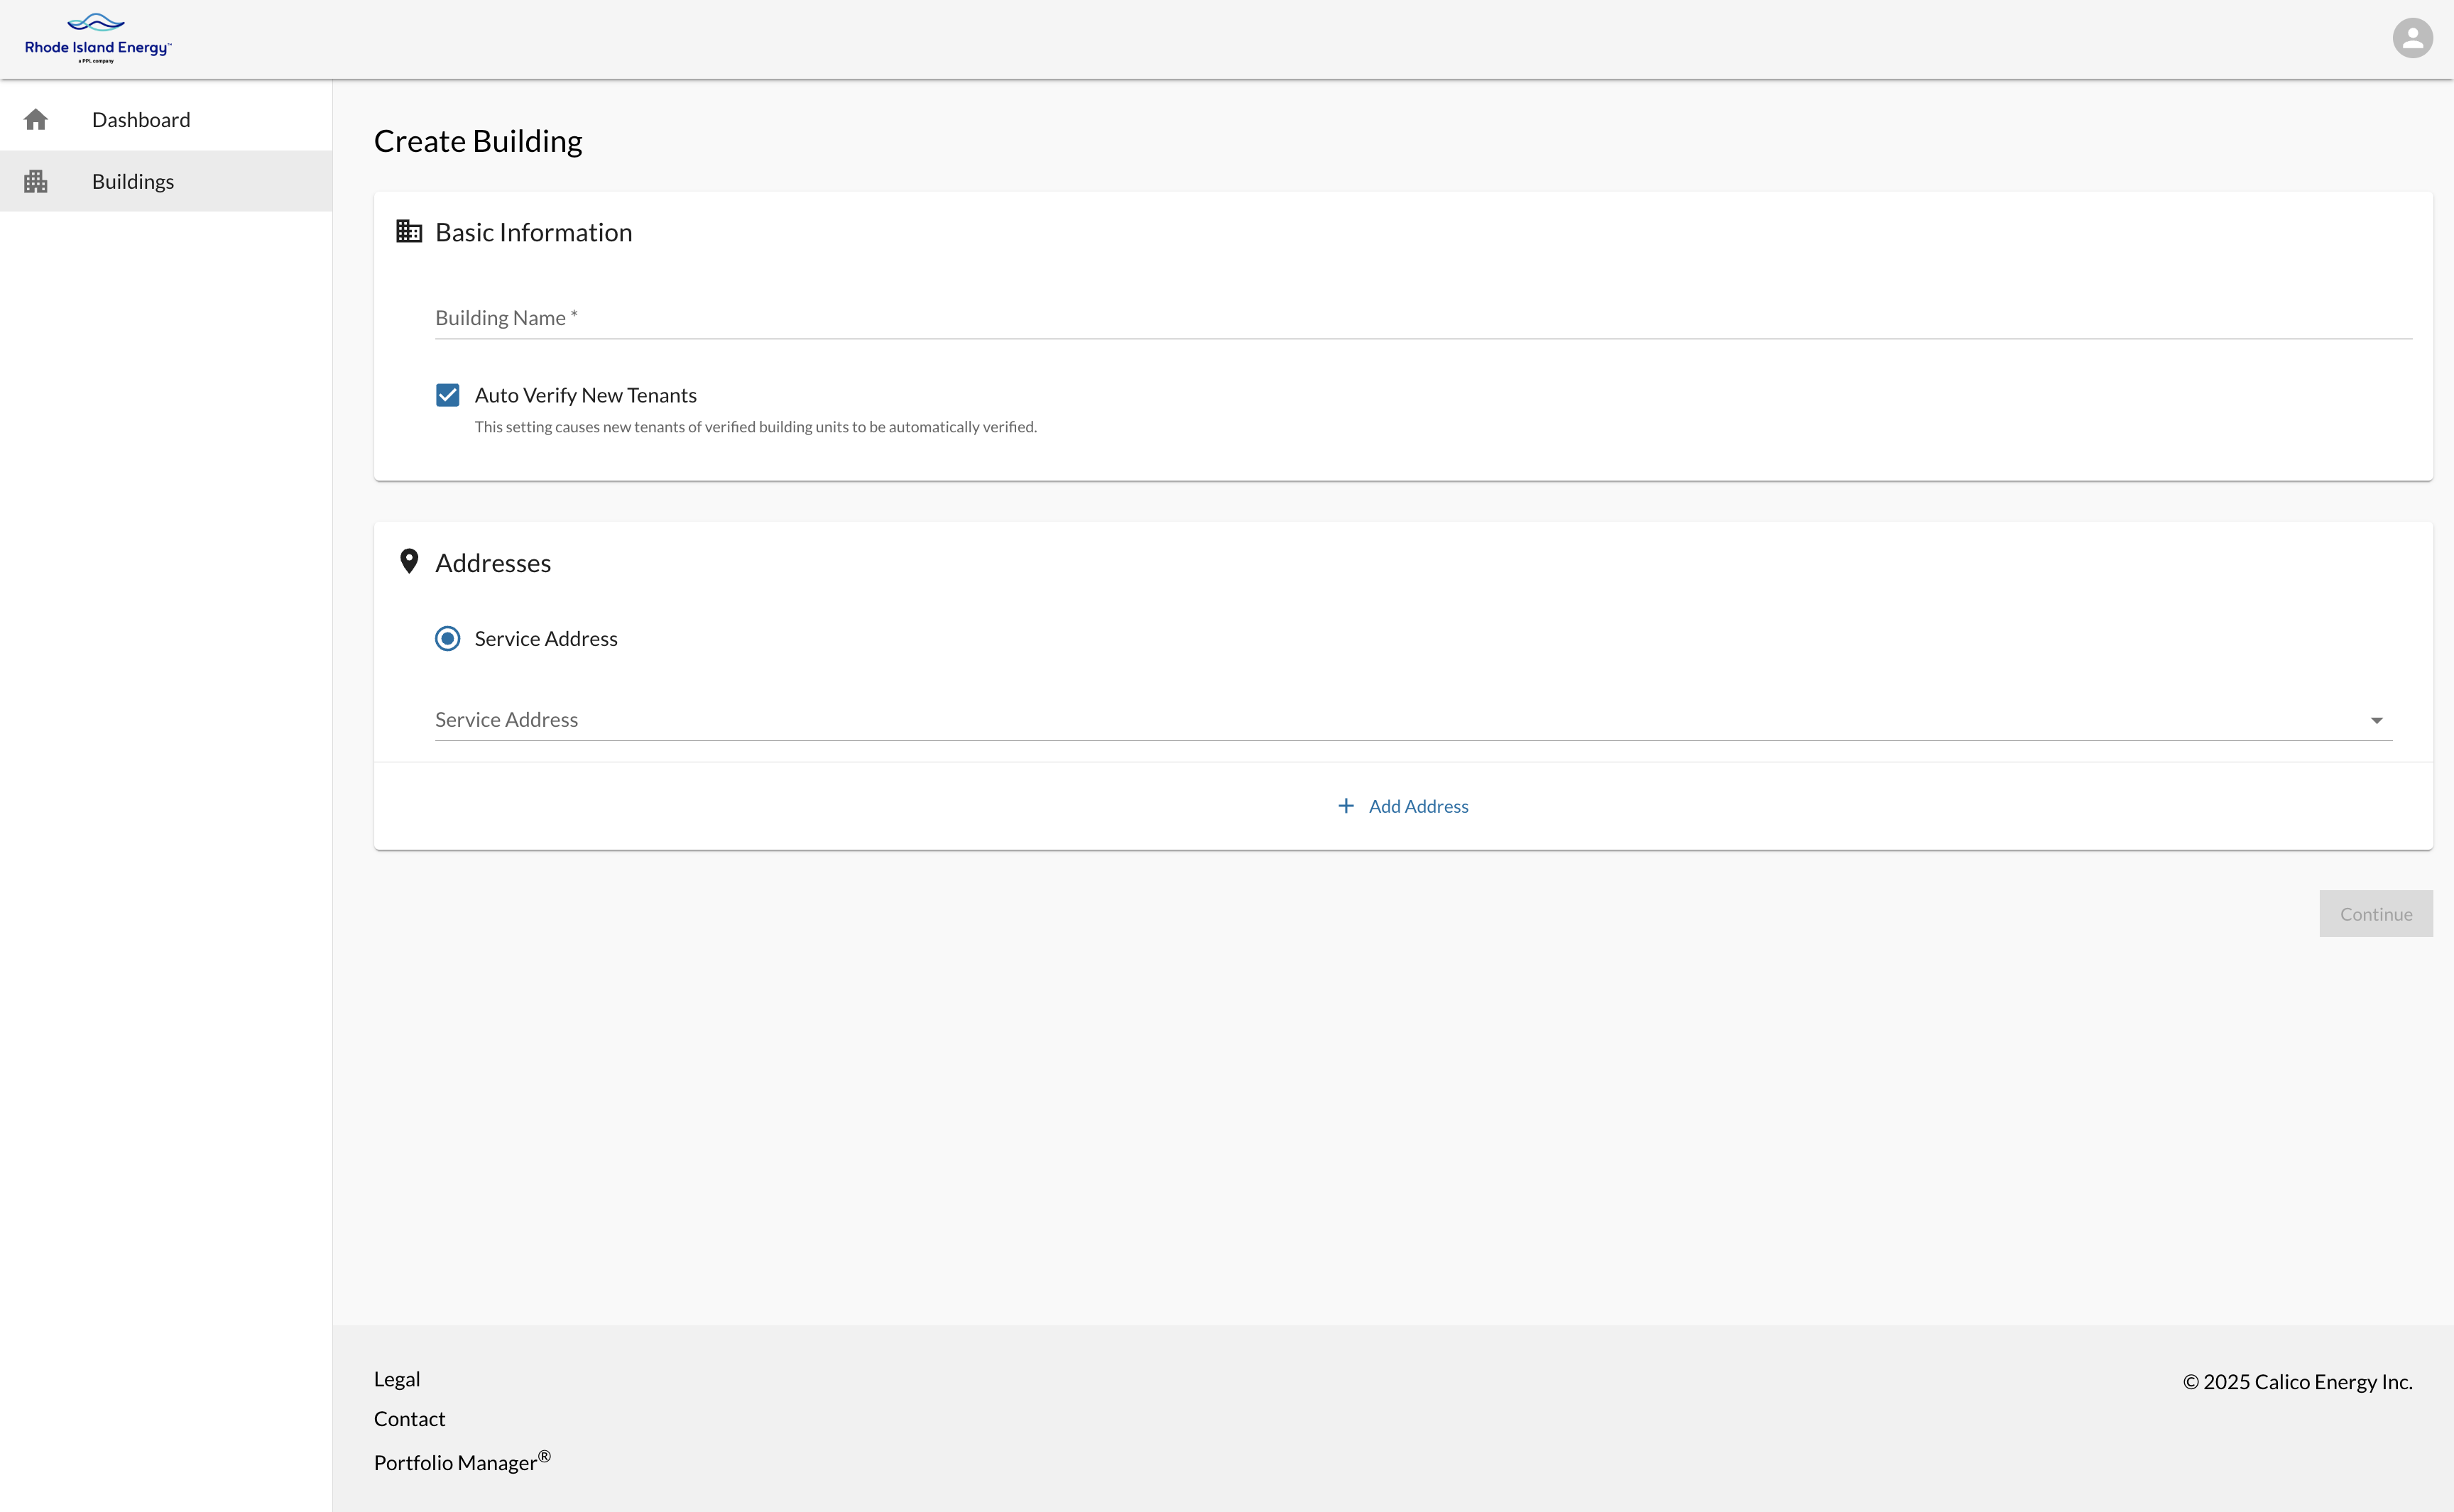The image size is (2454, 1512).
Task: Expand the Service Address dropdown arrow
Action: point(2376,720)
